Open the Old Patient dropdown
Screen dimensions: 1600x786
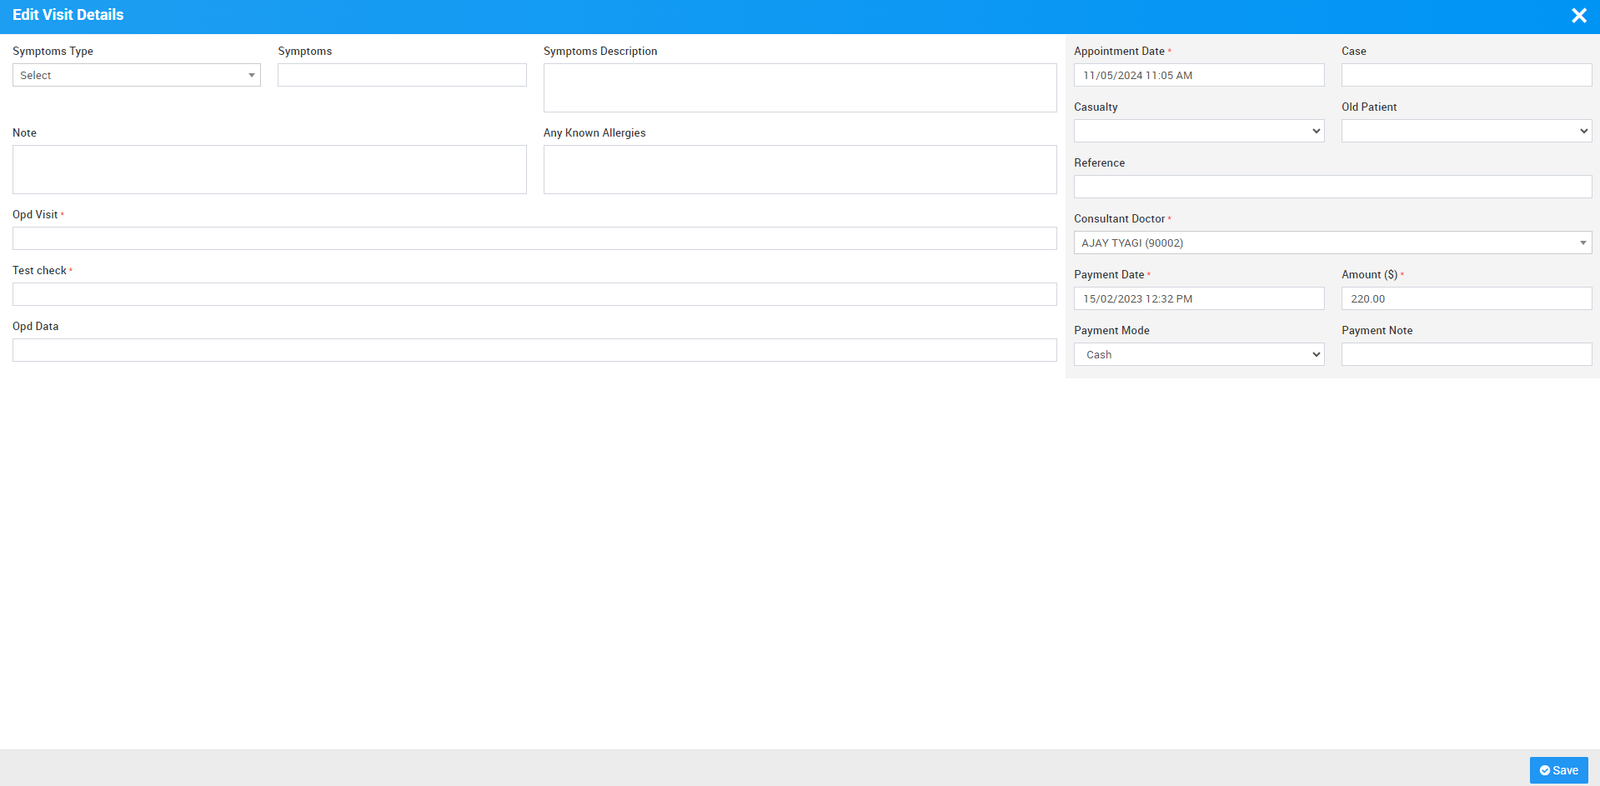[1465, 131]
